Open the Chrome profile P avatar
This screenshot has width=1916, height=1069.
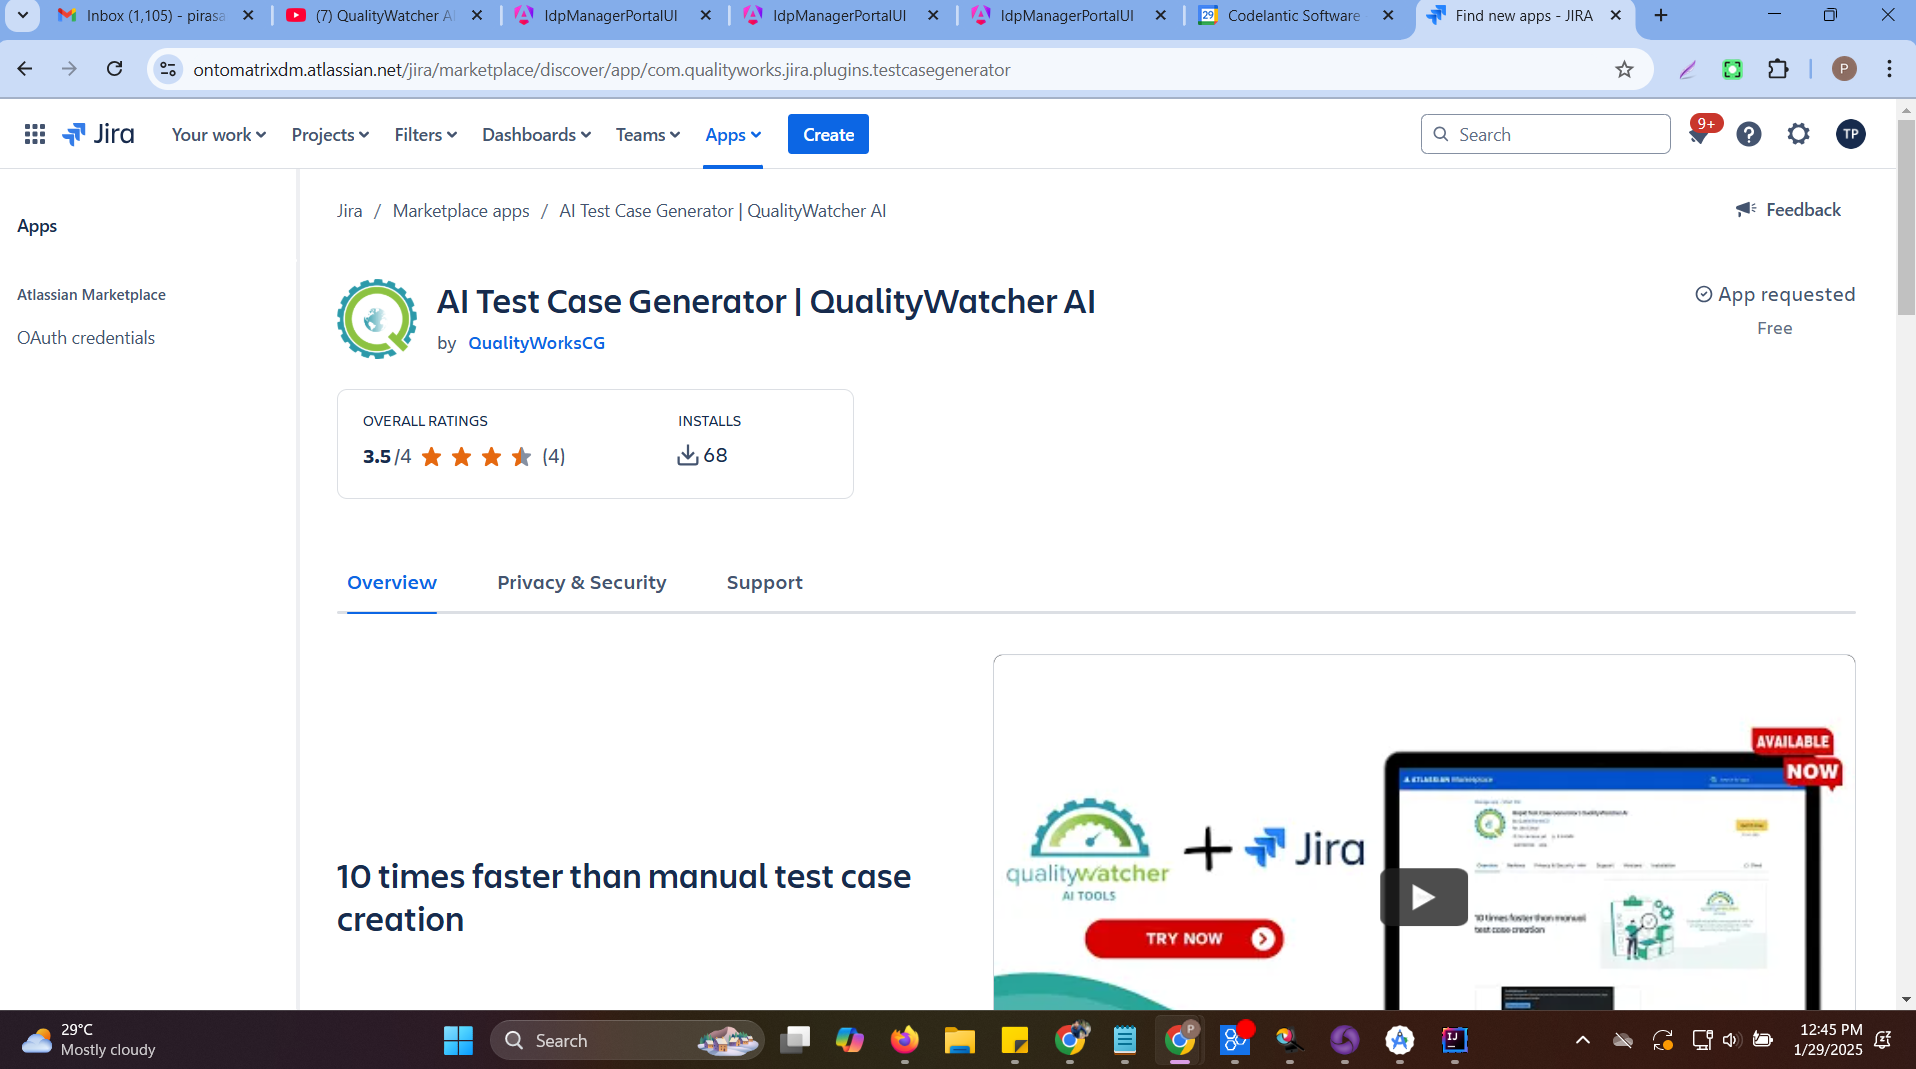click(x=1844, y=69)
